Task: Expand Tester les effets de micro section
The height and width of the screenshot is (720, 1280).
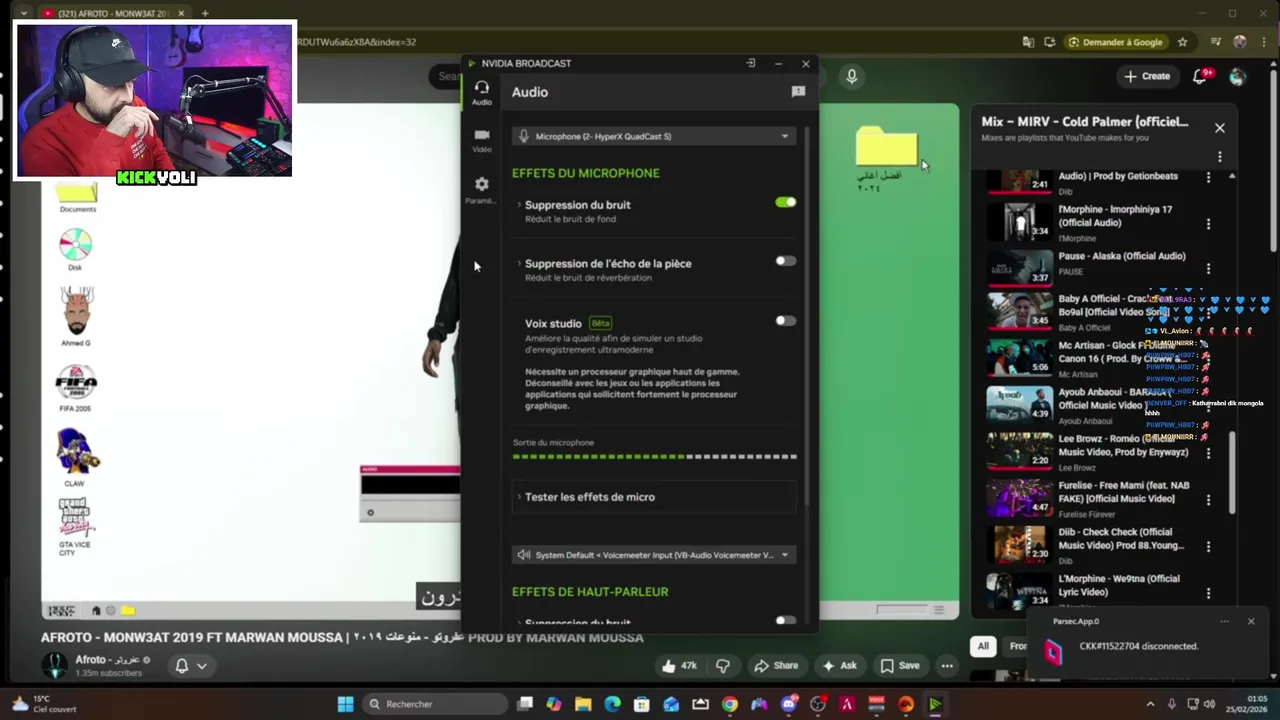Action: coord(654,497)
